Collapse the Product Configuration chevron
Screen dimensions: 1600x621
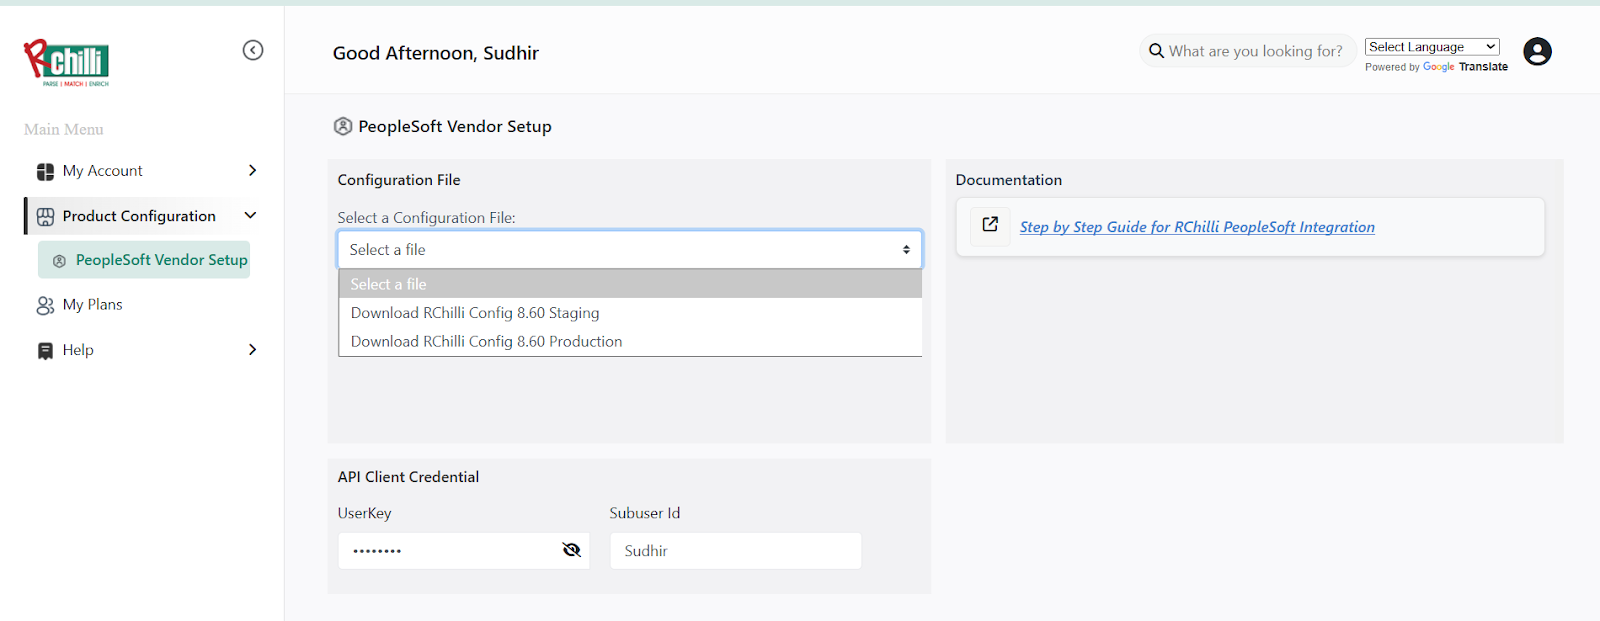pyautogui.click(x=251, y=216)
